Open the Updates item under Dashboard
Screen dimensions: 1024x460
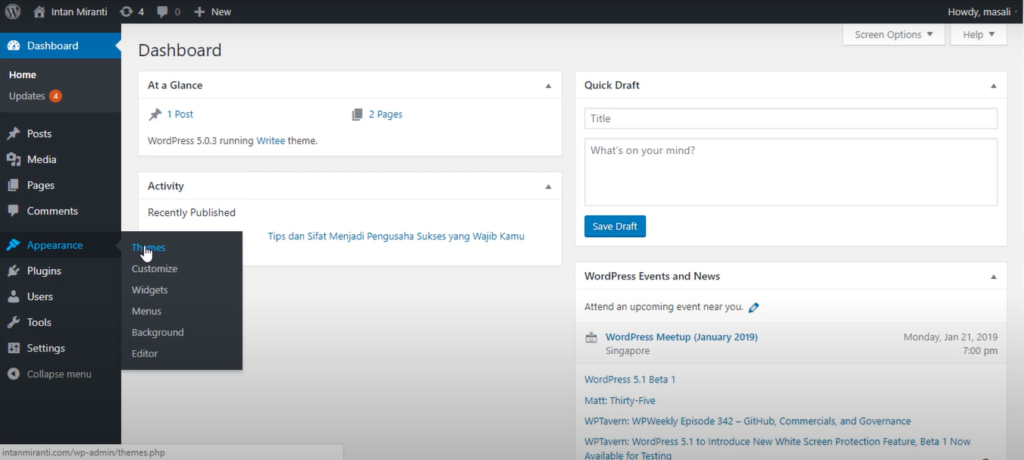coord(27,96)
